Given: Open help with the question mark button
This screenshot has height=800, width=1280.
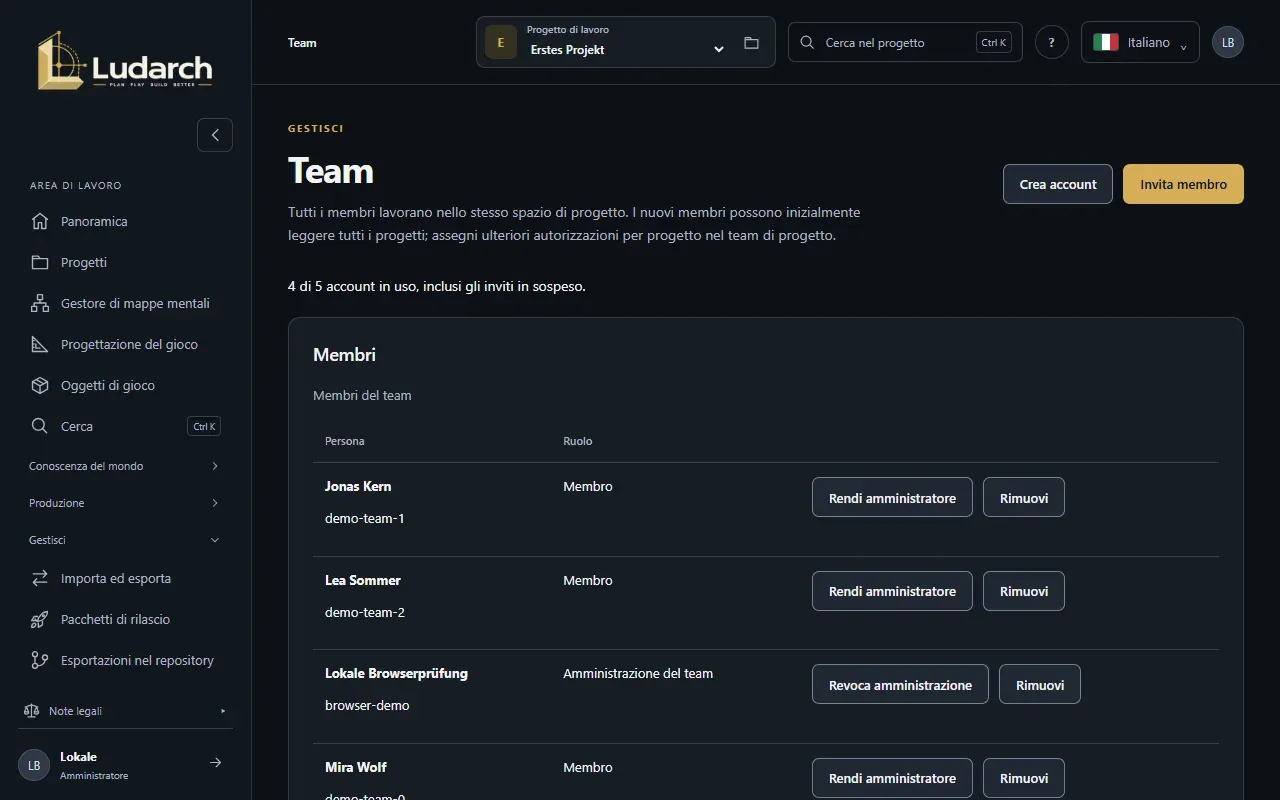Looking at the screenshot, I should [1051, 42].
